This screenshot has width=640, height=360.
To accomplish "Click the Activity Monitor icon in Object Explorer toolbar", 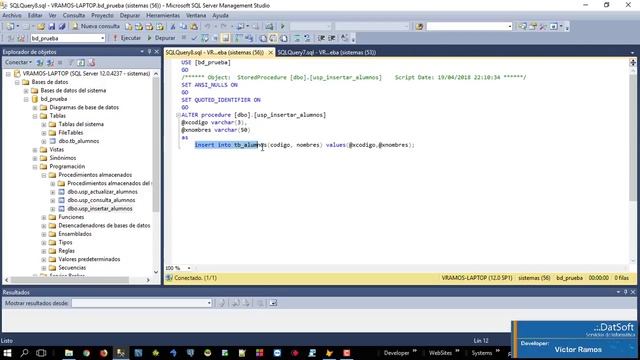I will (92, 62).
